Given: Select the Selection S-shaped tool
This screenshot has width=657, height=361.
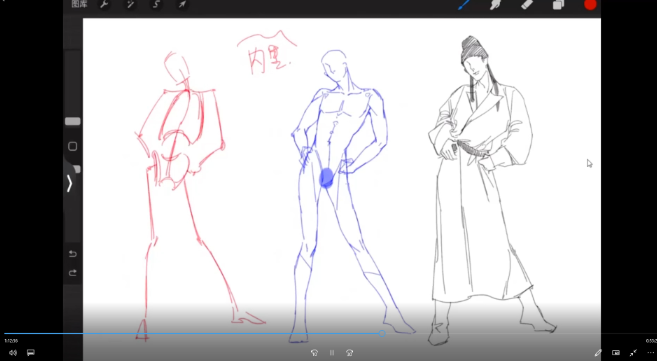Looking at the screenshot, I should pyautogui.click(x=155, y=5).
